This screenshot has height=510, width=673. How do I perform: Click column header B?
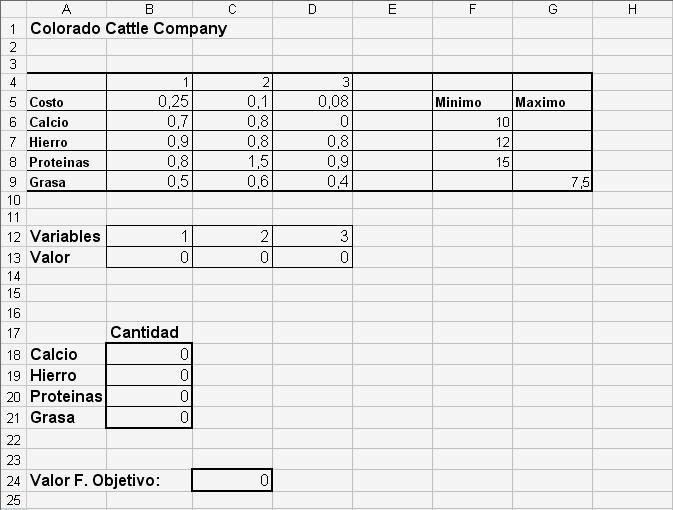[x=148, y=9]
